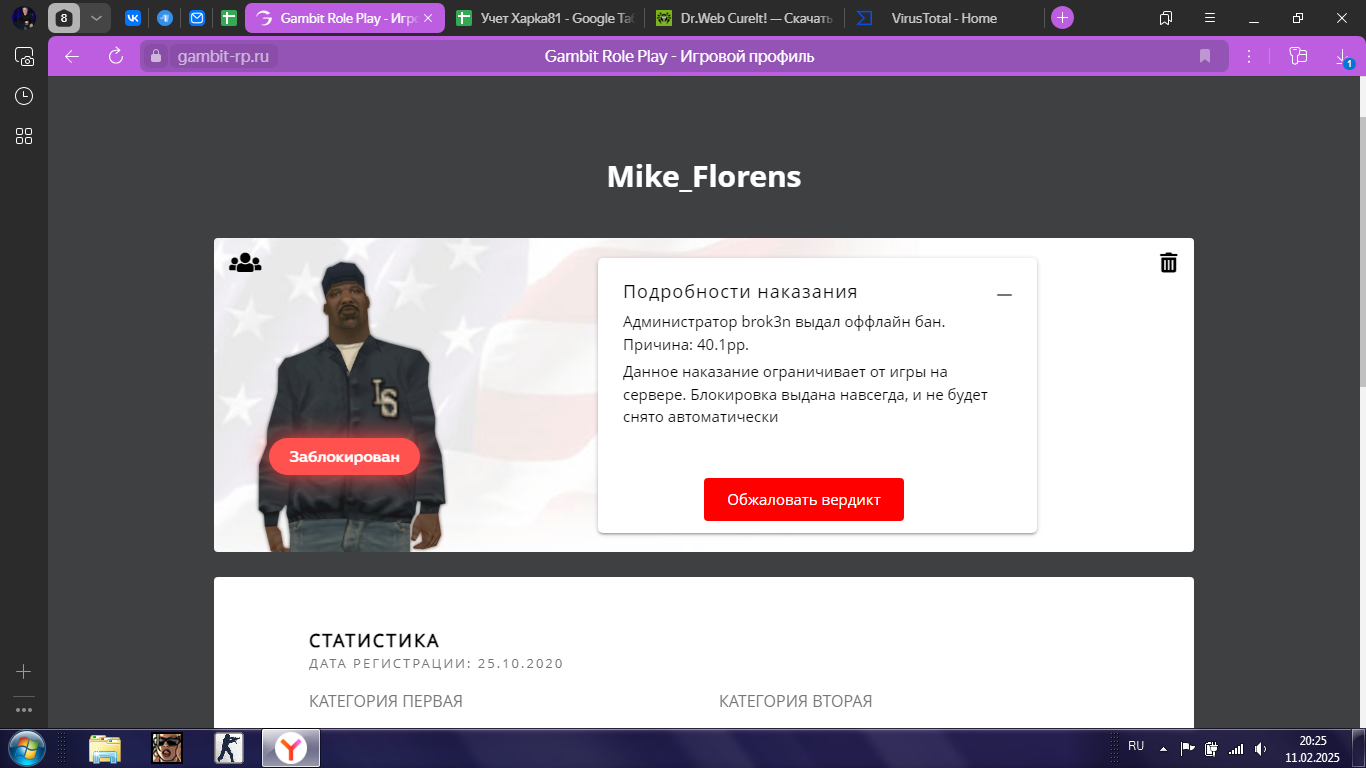The image size is (1366, 768).
Task: Open a new tab with plus button
Action: click(1062, 18)
